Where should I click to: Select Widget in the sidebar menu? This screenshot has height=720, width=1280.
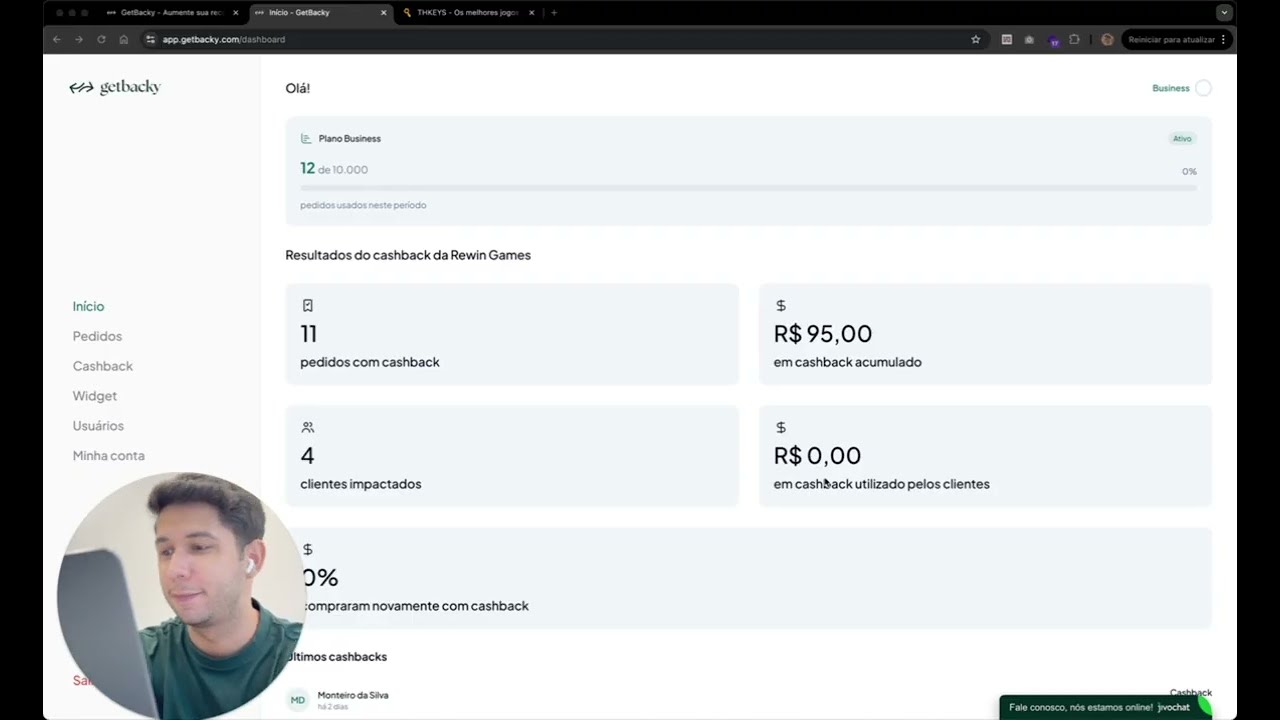point(94,396)
